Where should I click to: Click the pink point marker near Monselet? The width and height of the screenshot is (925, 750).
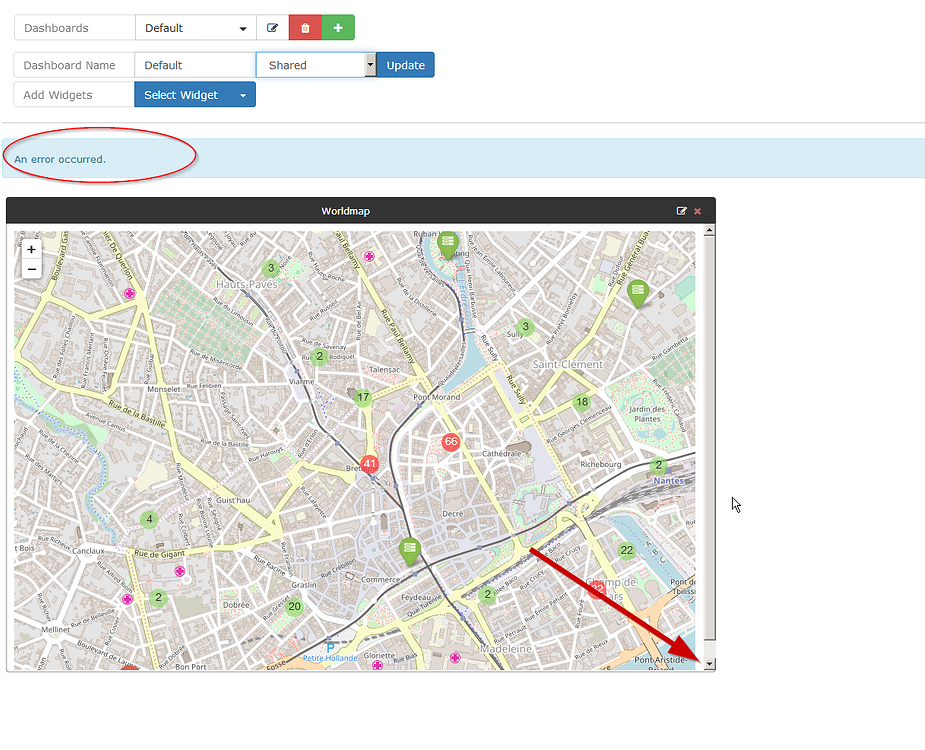click(129, 293)
